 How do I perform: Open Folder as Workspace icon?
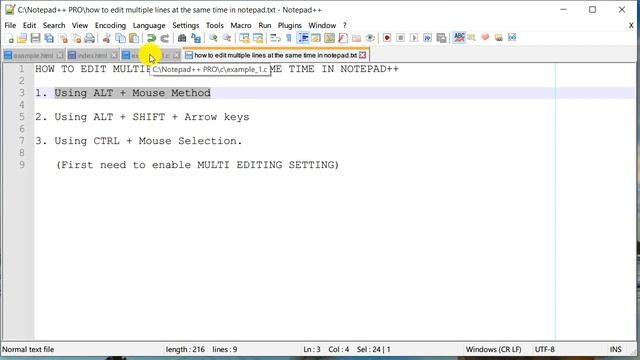tap(356, 38)
